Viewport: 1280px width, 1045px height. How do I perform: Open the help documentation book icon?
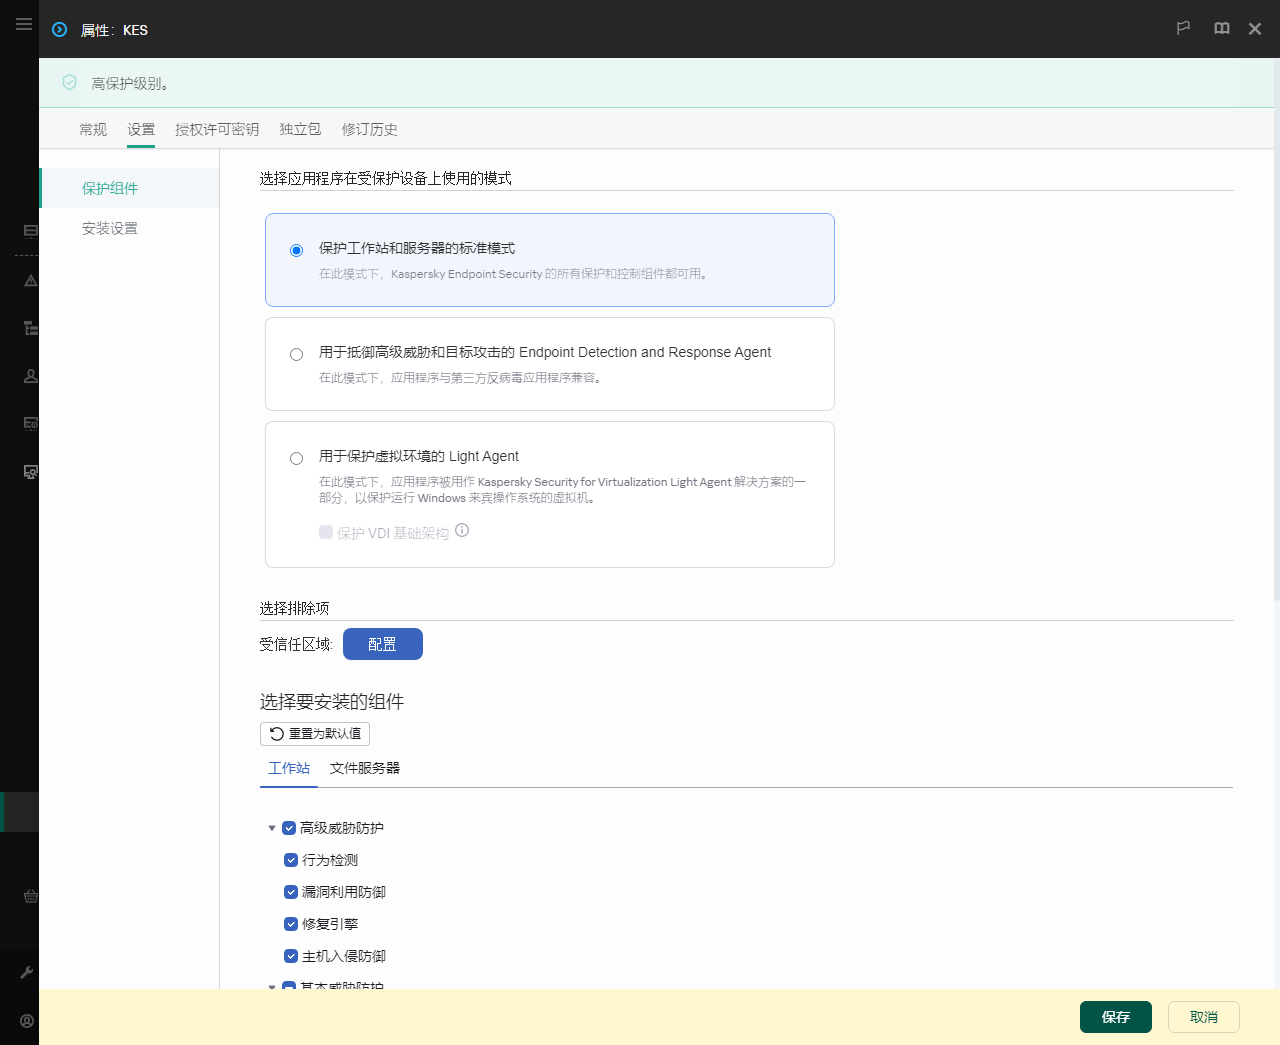(x=1221, y=29)
